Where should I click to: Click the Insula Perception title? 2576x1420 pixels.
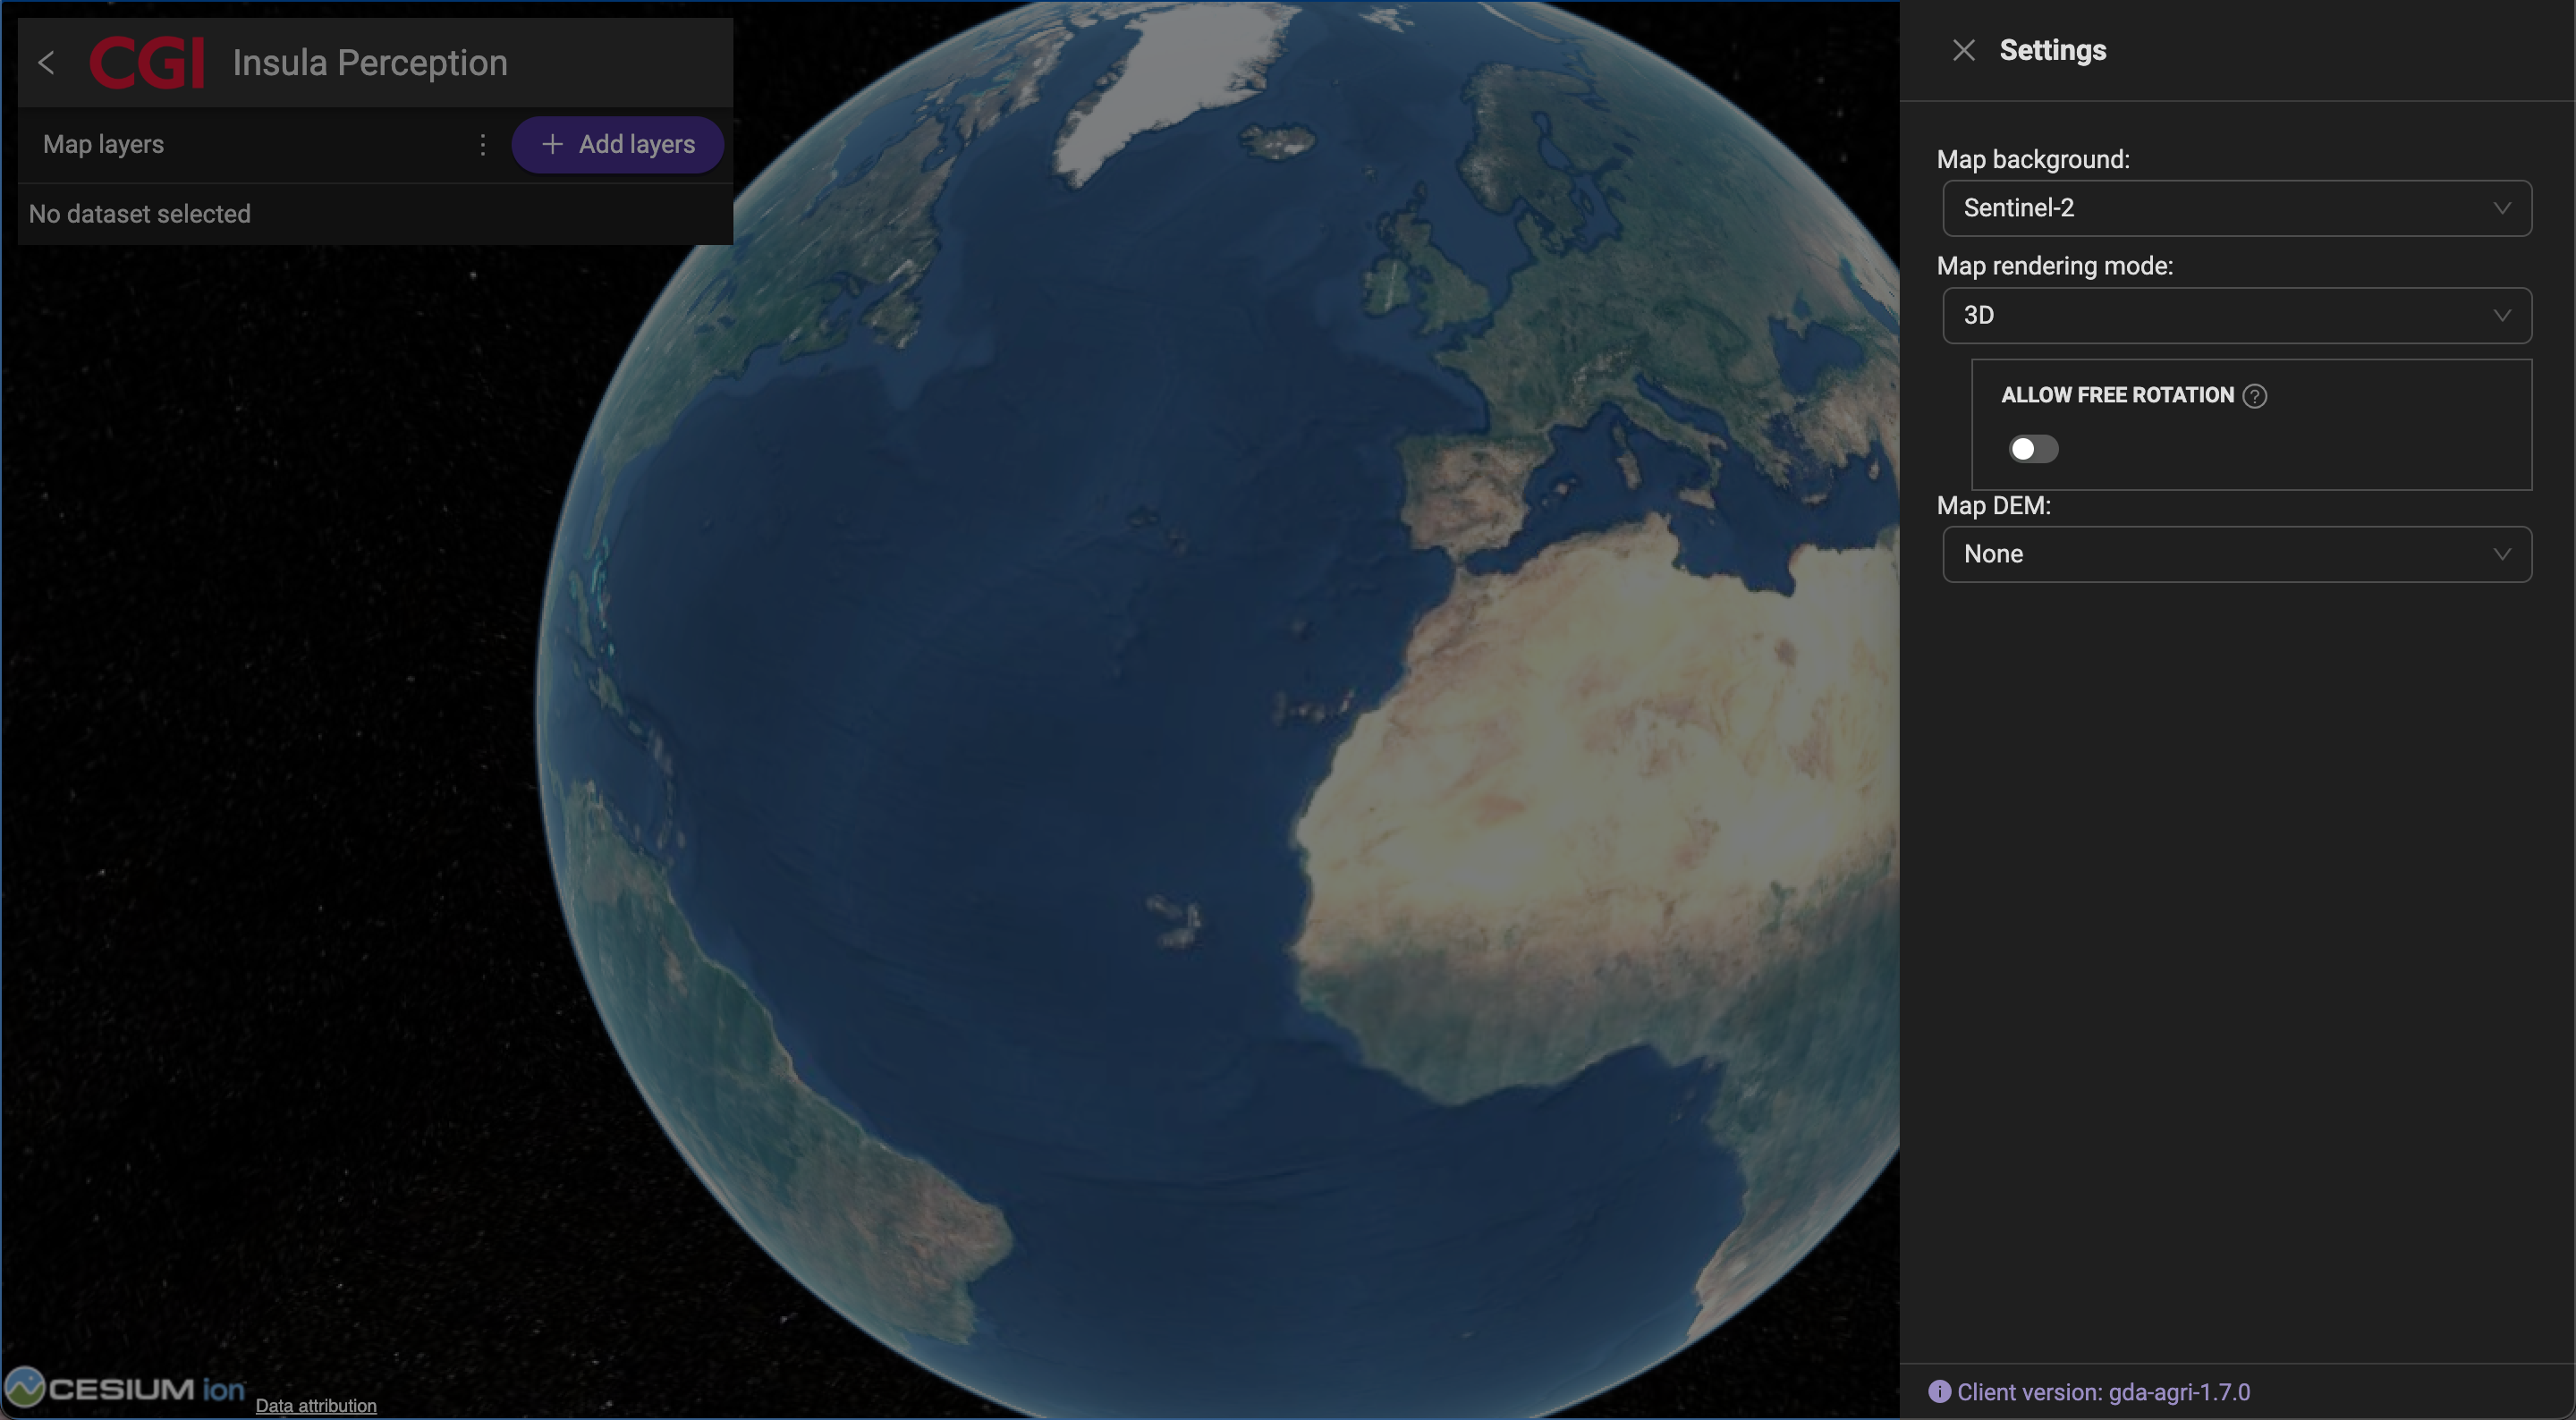[x=370, y=63]
